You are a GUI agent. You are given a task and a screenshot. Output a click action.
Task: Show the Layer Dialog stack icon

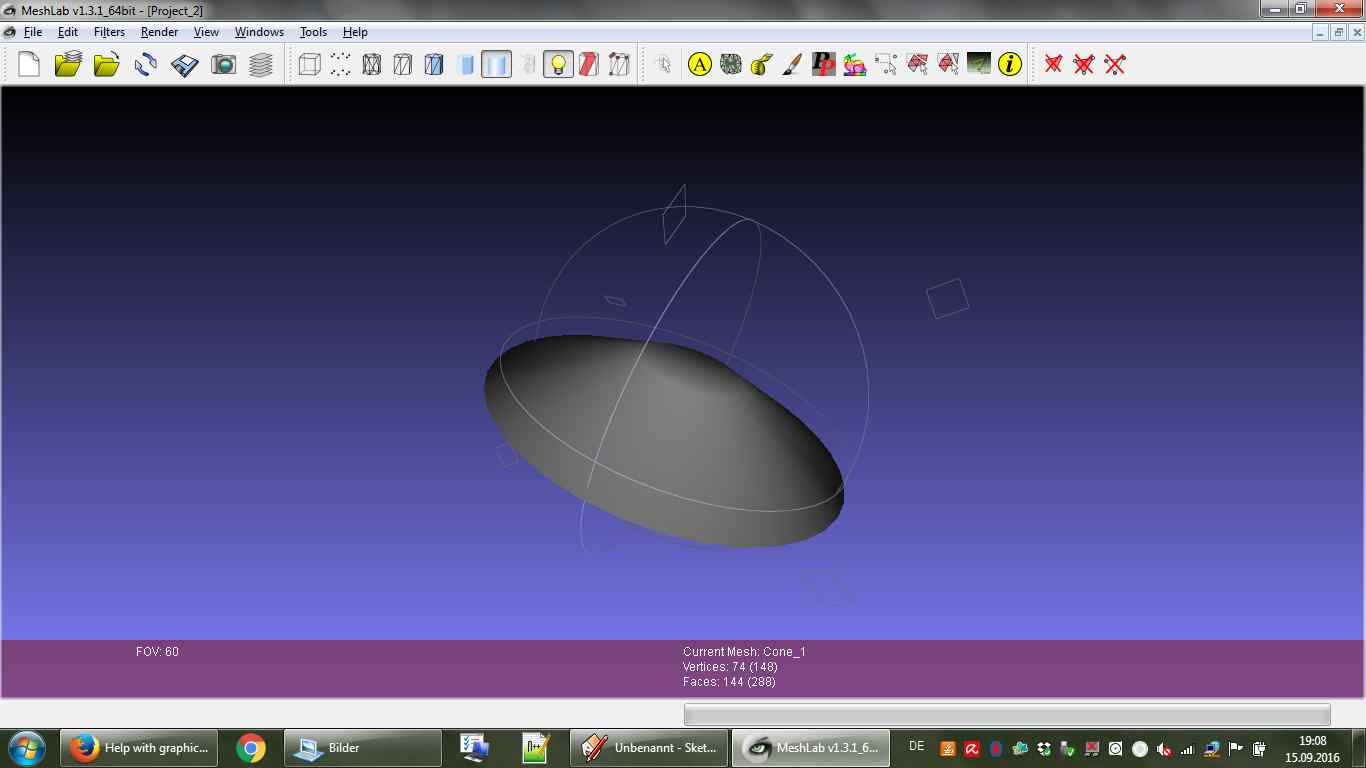(261, 65)
